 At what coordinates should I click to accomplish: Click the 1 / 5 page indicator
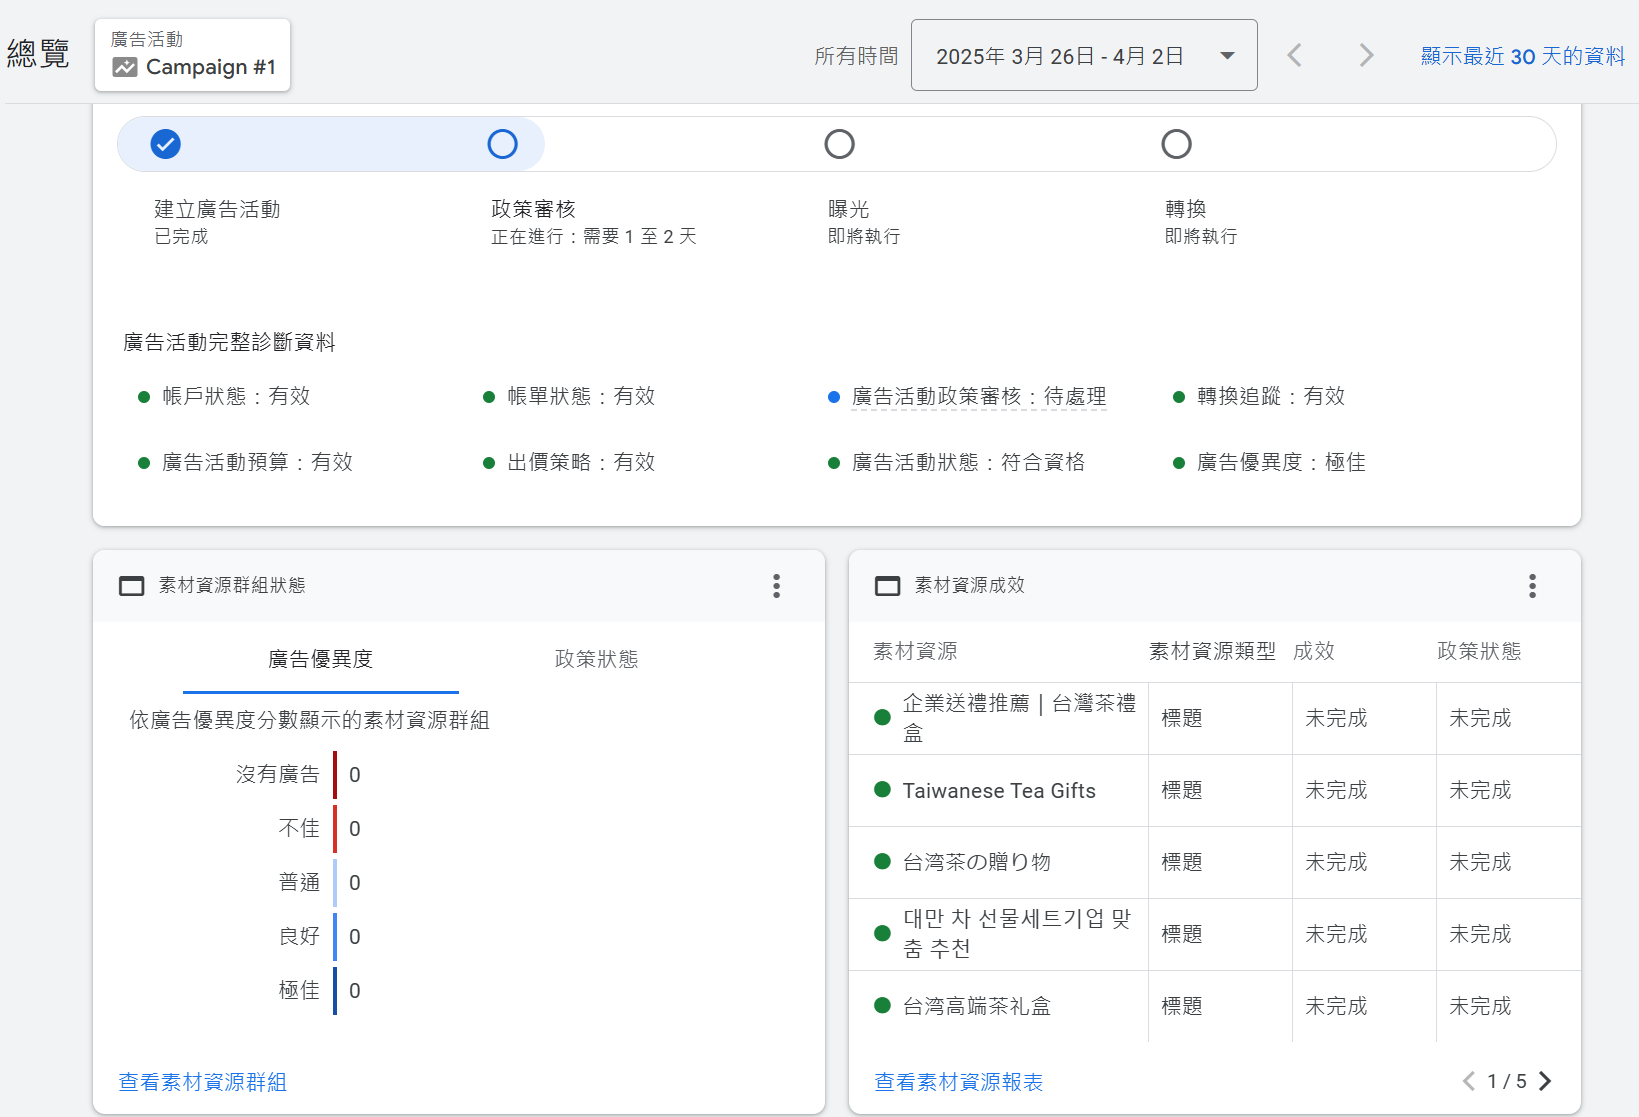point(1507,1081)
